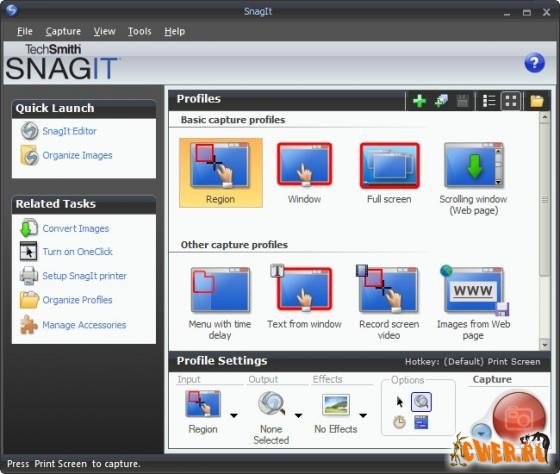The image size is (560, 474).
Task: Click the profiles scrollbar down arrow
Action: 545,345
